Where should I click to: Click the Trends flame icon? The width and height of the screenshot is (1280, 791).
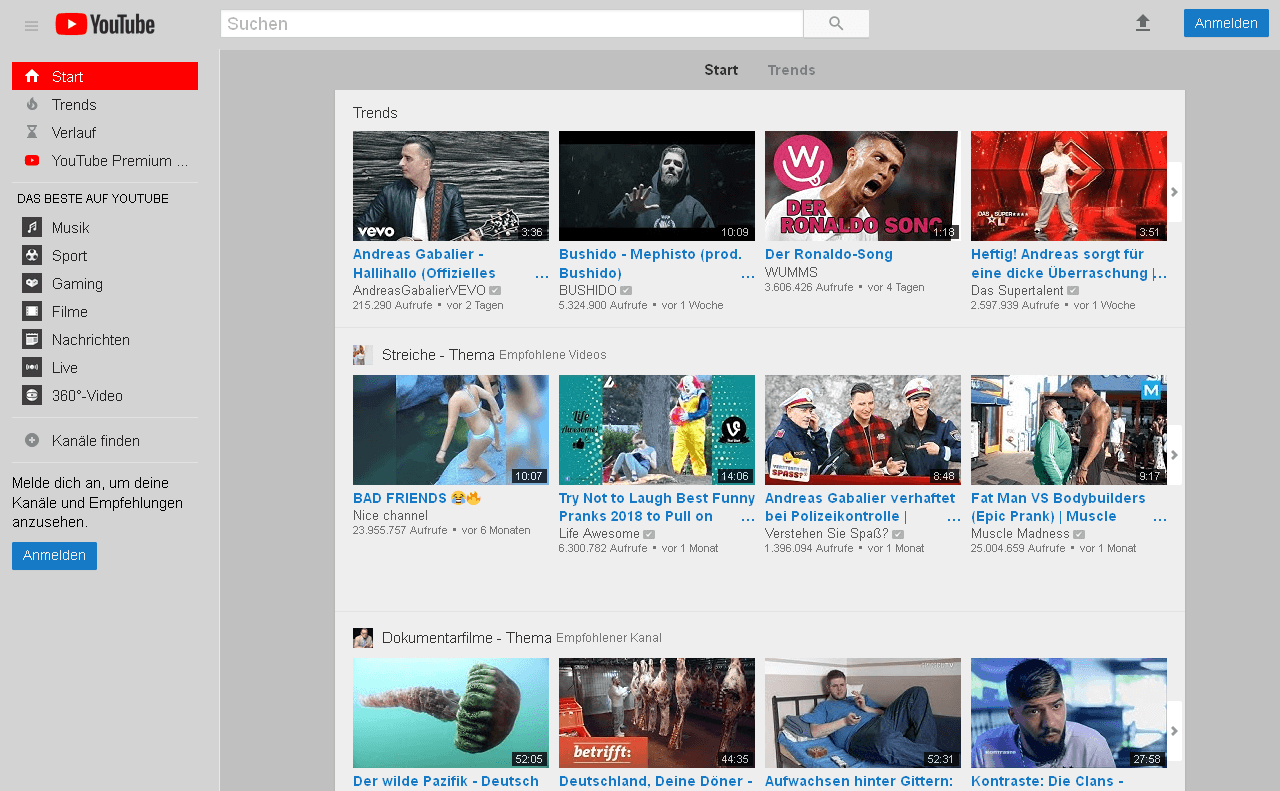tap(32, 104)
